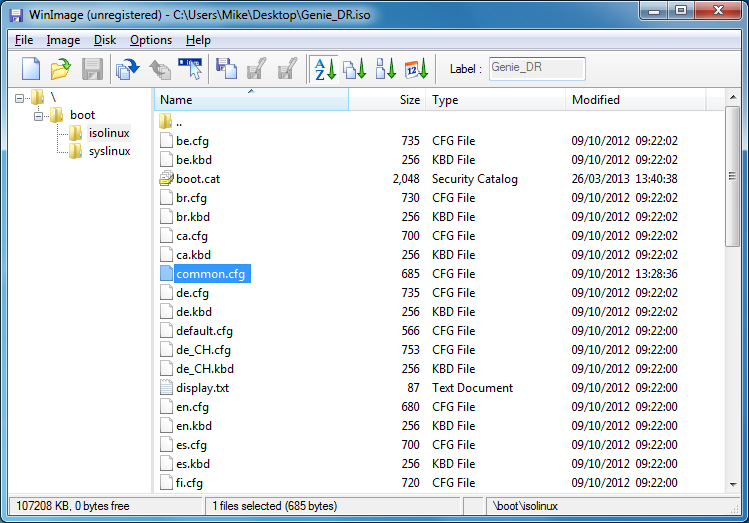Click the Label text field Genie_DR
The width and height of the screenshot is (749, 523).
coord(537,68)
